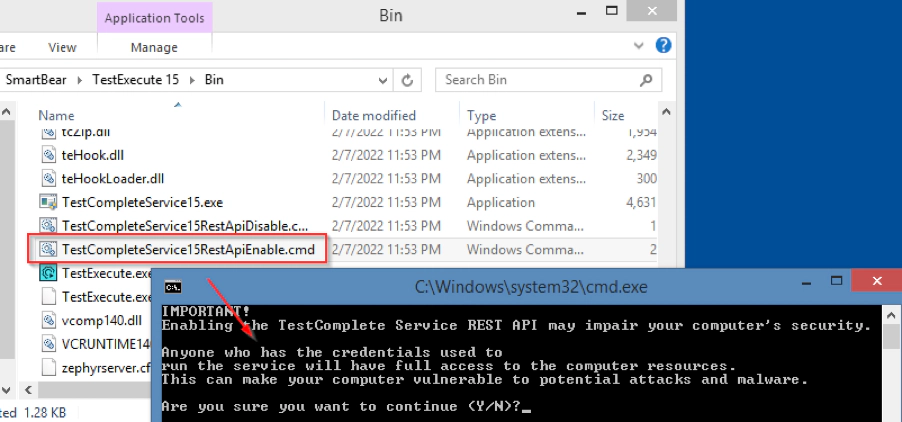The width and height of the screenshot is (902, 422).
Task: Click the TestExecute.exe application icon
Action: (49, 272)
